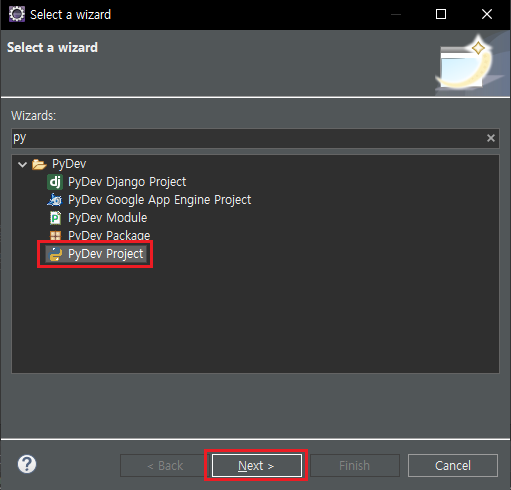Close the Select a wizard dialog
This screenshot has width=511, height=490.
[487, 14]
